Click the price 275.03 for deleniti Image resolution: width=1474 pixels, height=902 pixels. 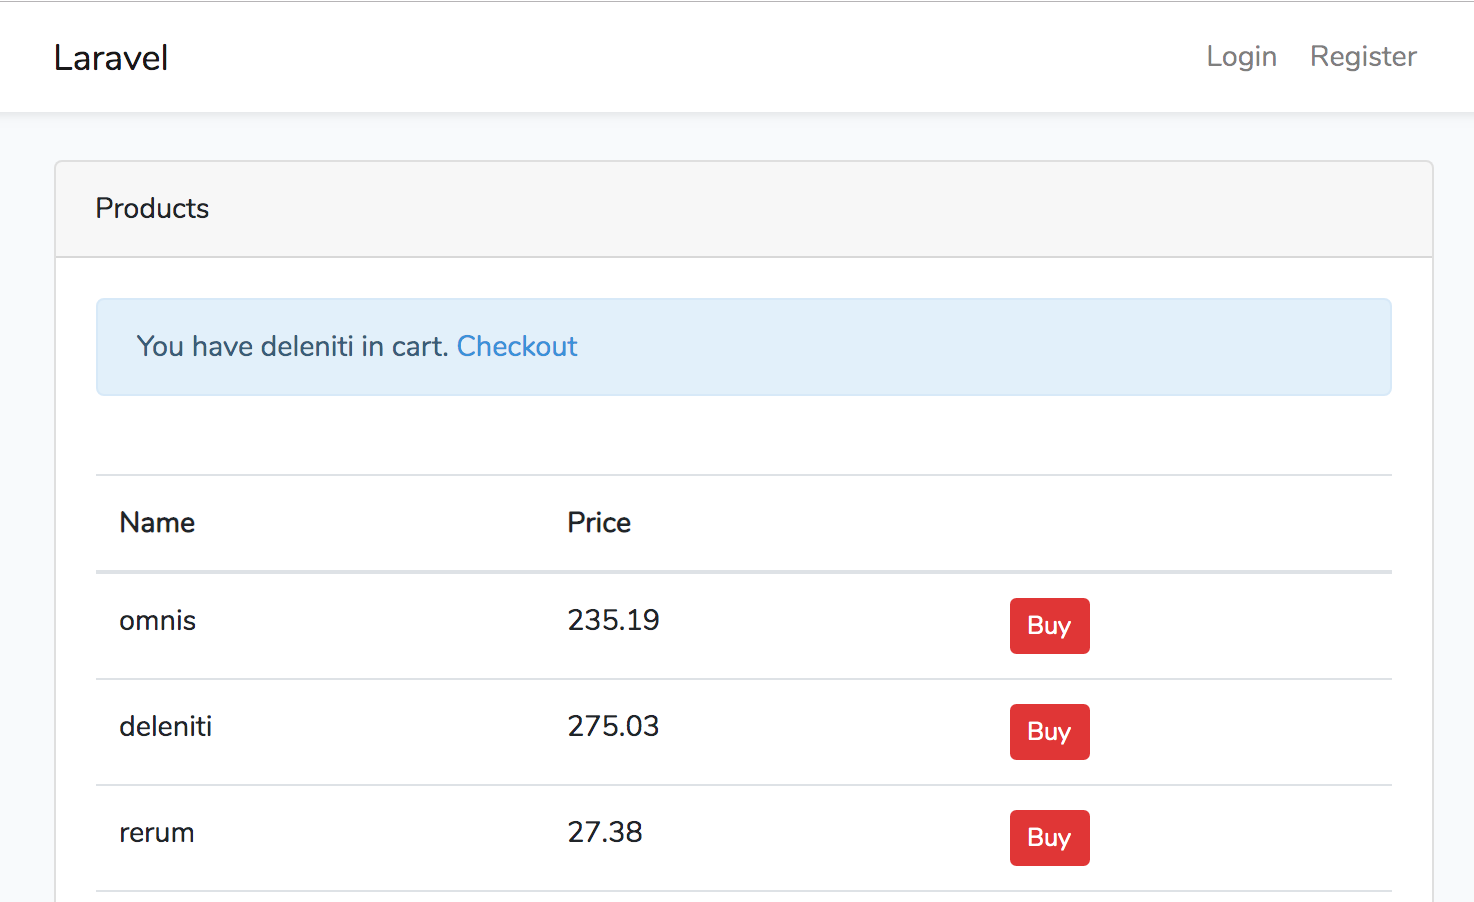[613, 726]
